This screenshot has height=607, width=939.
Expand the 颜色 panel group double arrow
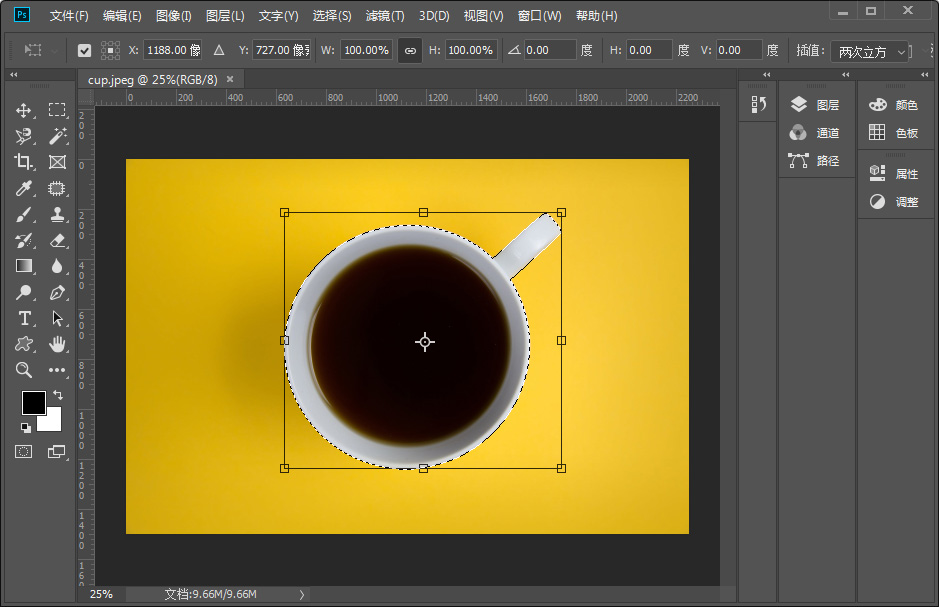924,75
